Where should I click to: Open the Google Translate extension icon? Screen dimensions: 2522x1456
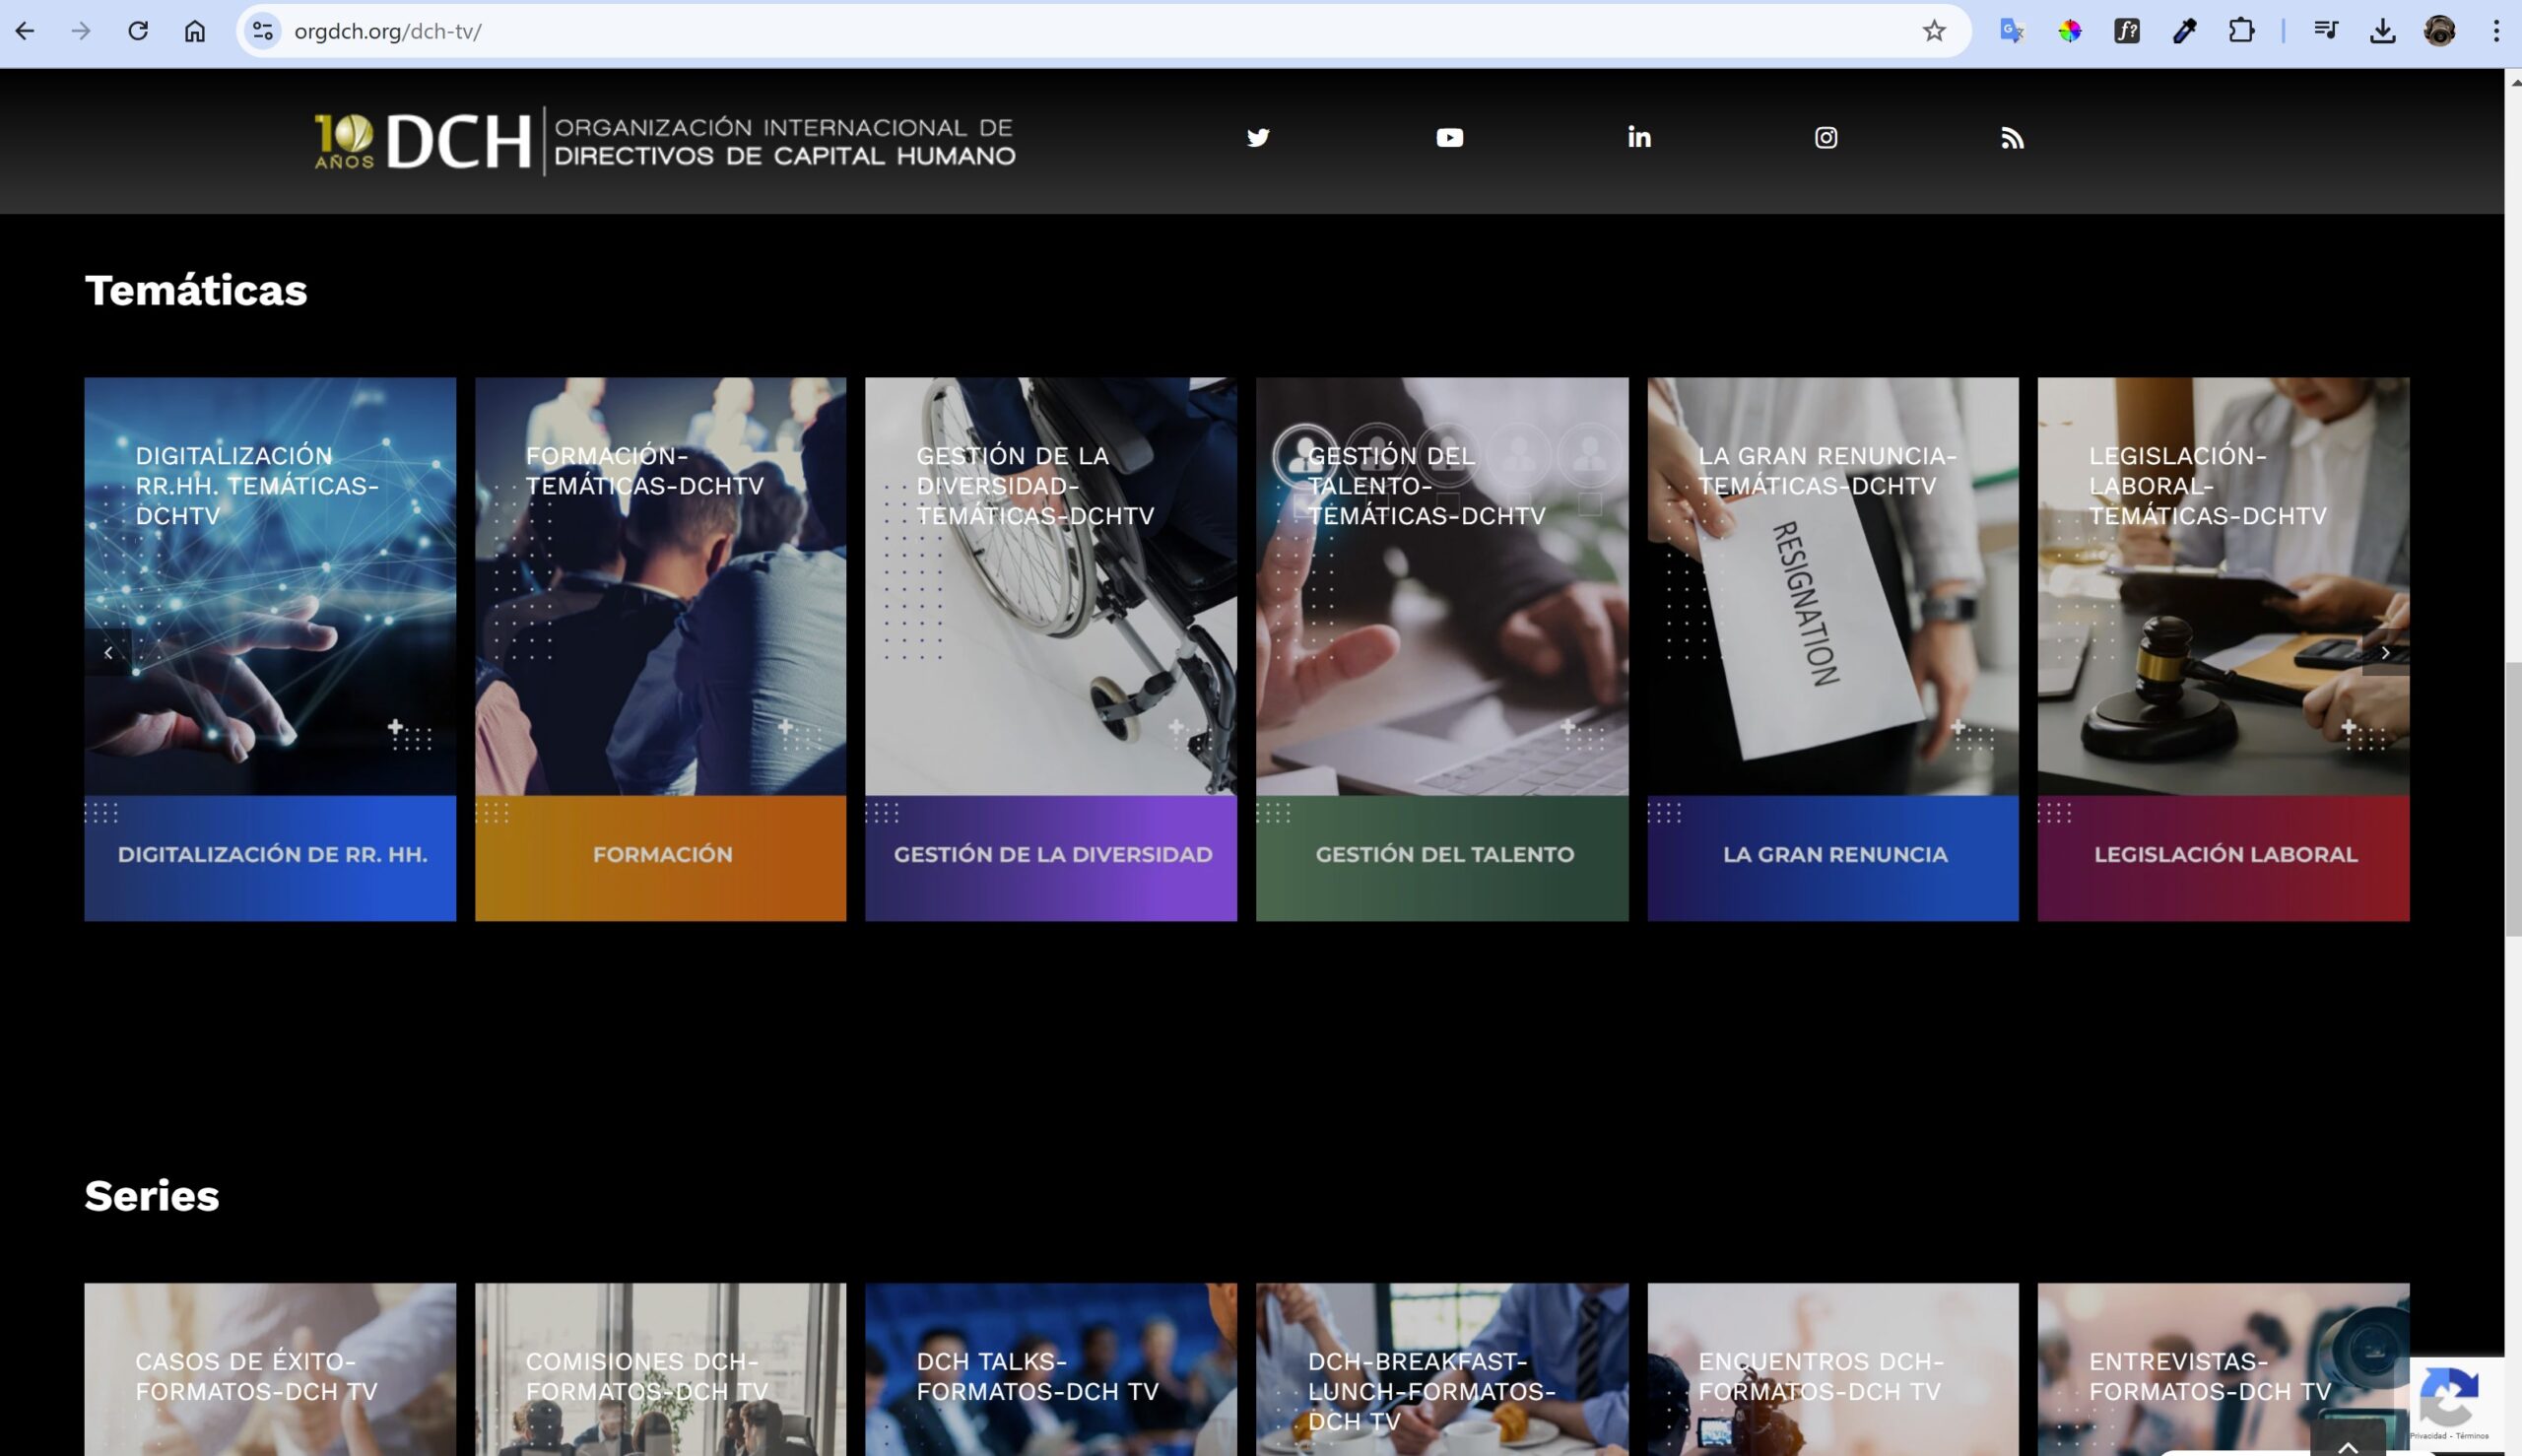[x=2012, y=31]
